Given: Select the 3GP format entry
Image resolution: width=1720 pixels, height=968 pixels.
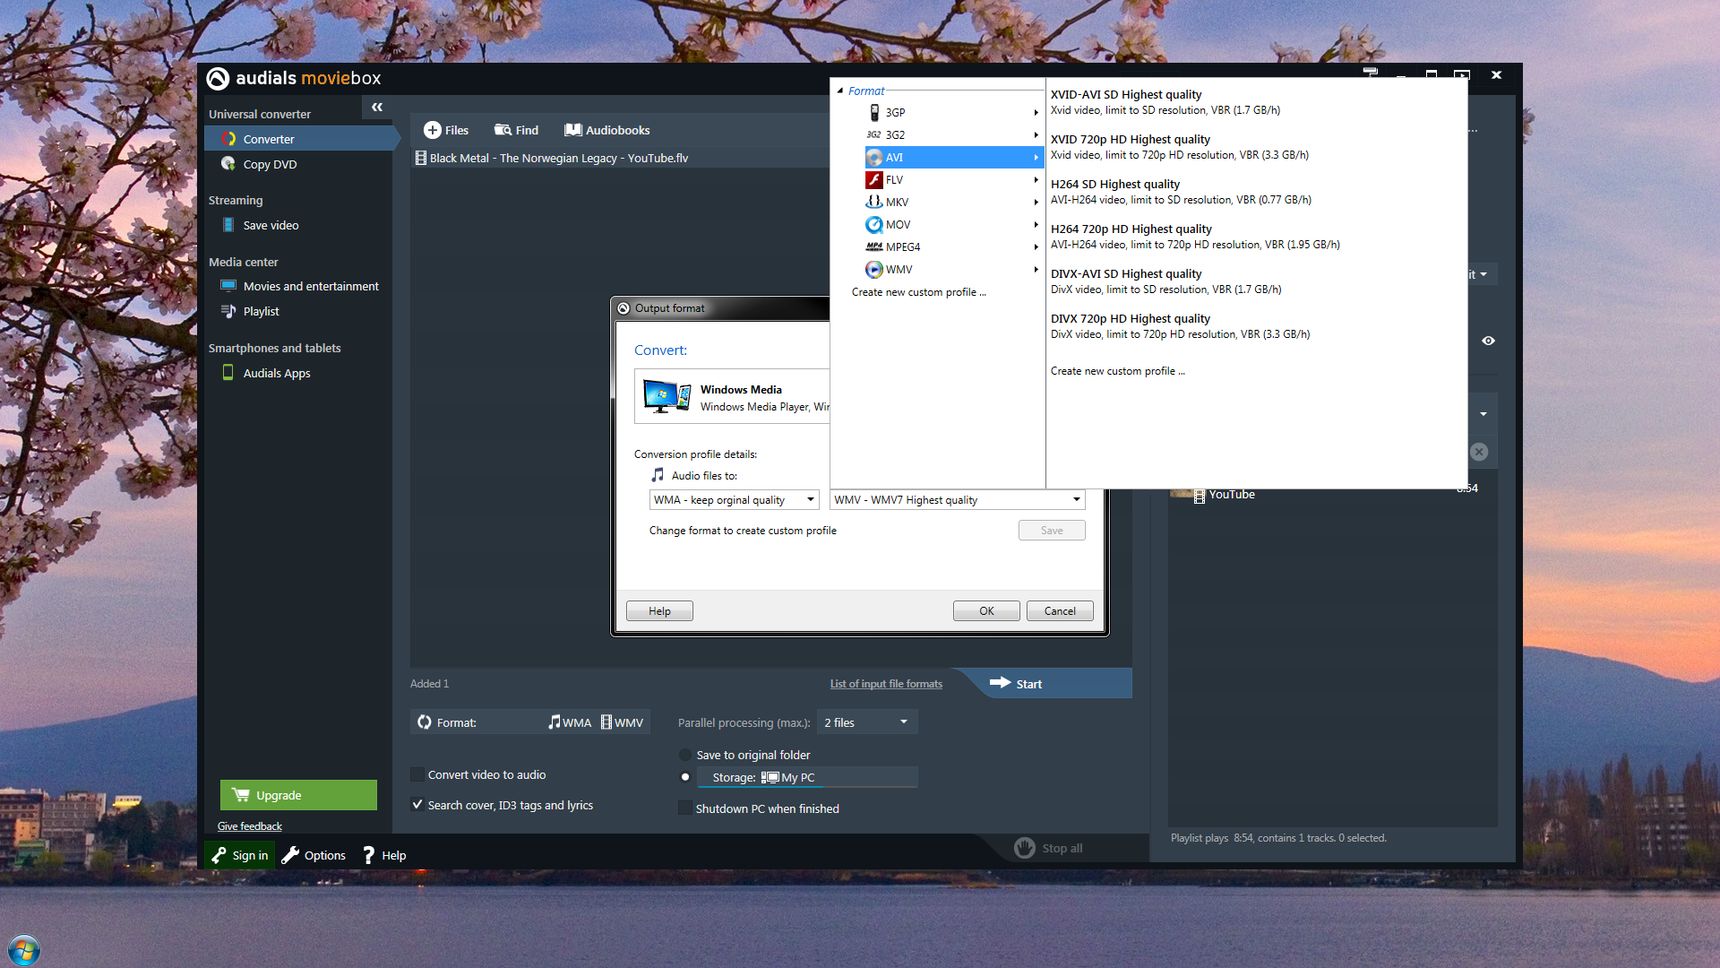Looking at the screenshot, I should [x=952, y=112].
